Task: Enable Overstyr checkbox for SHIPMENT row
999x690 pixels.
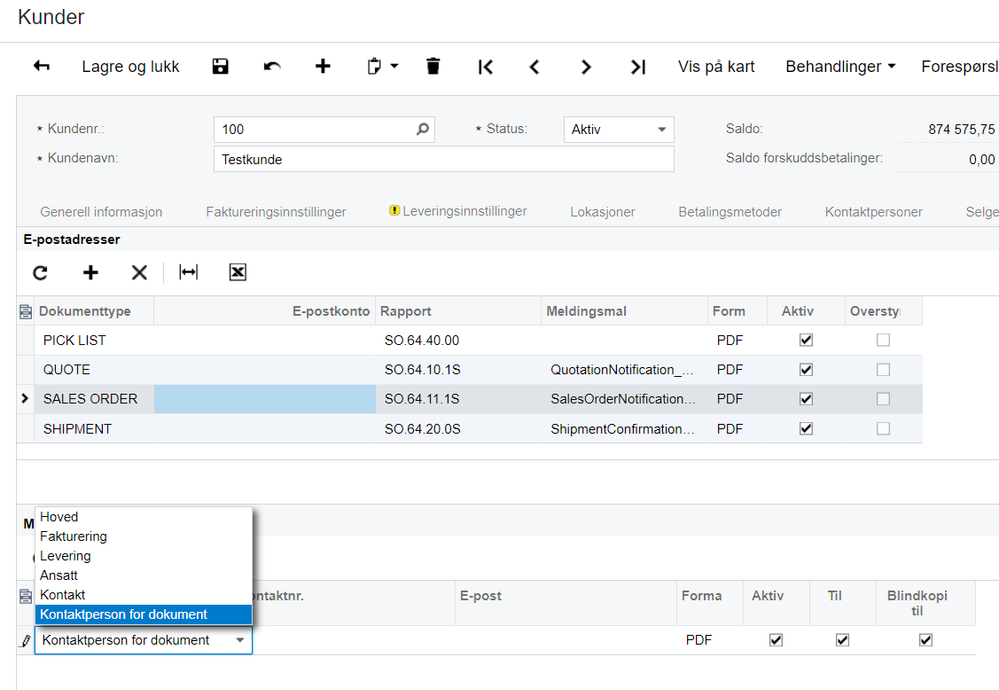Action: (883, 429)
